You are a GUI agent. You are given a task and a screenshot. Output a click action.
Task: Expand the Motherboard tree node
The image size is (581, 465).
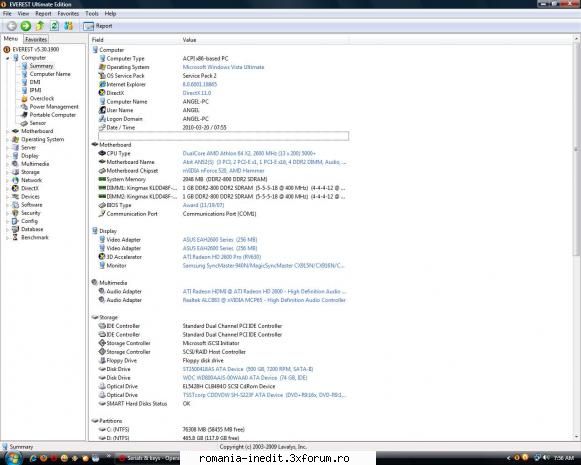(7, 131)
